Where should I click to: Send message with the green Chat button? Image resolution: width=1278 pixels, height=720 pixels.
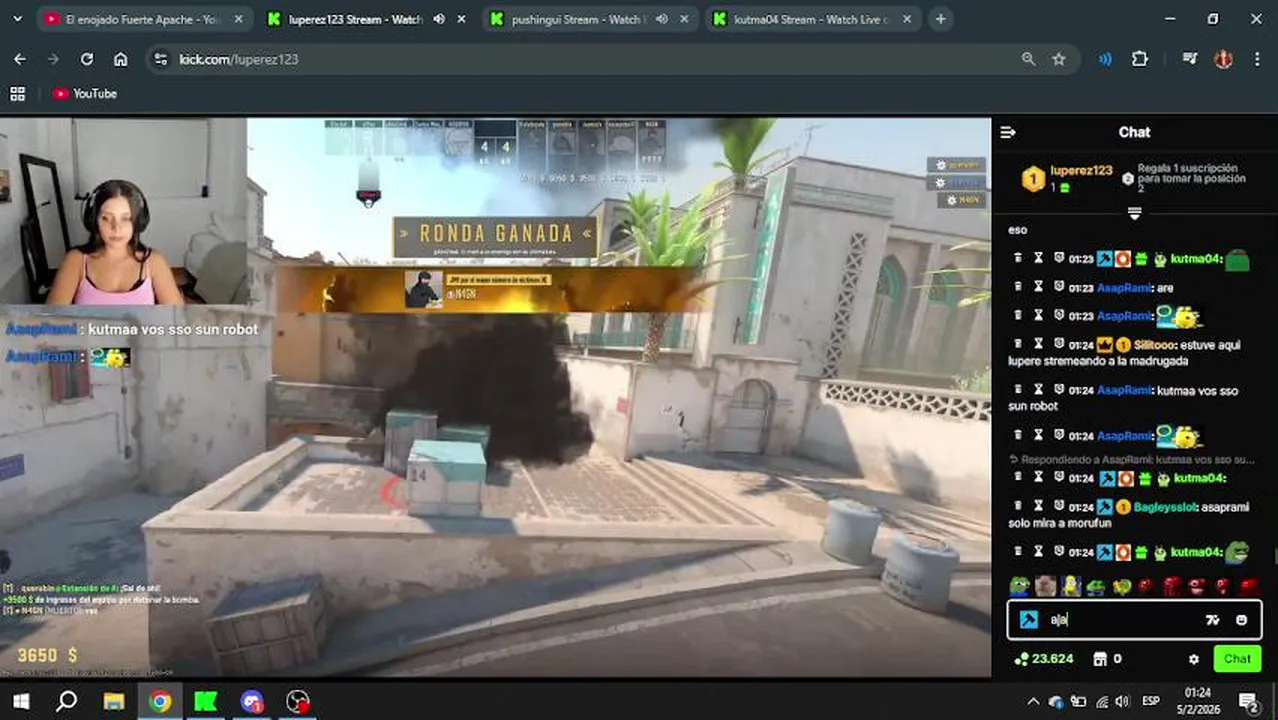(x=1237, y=659)
